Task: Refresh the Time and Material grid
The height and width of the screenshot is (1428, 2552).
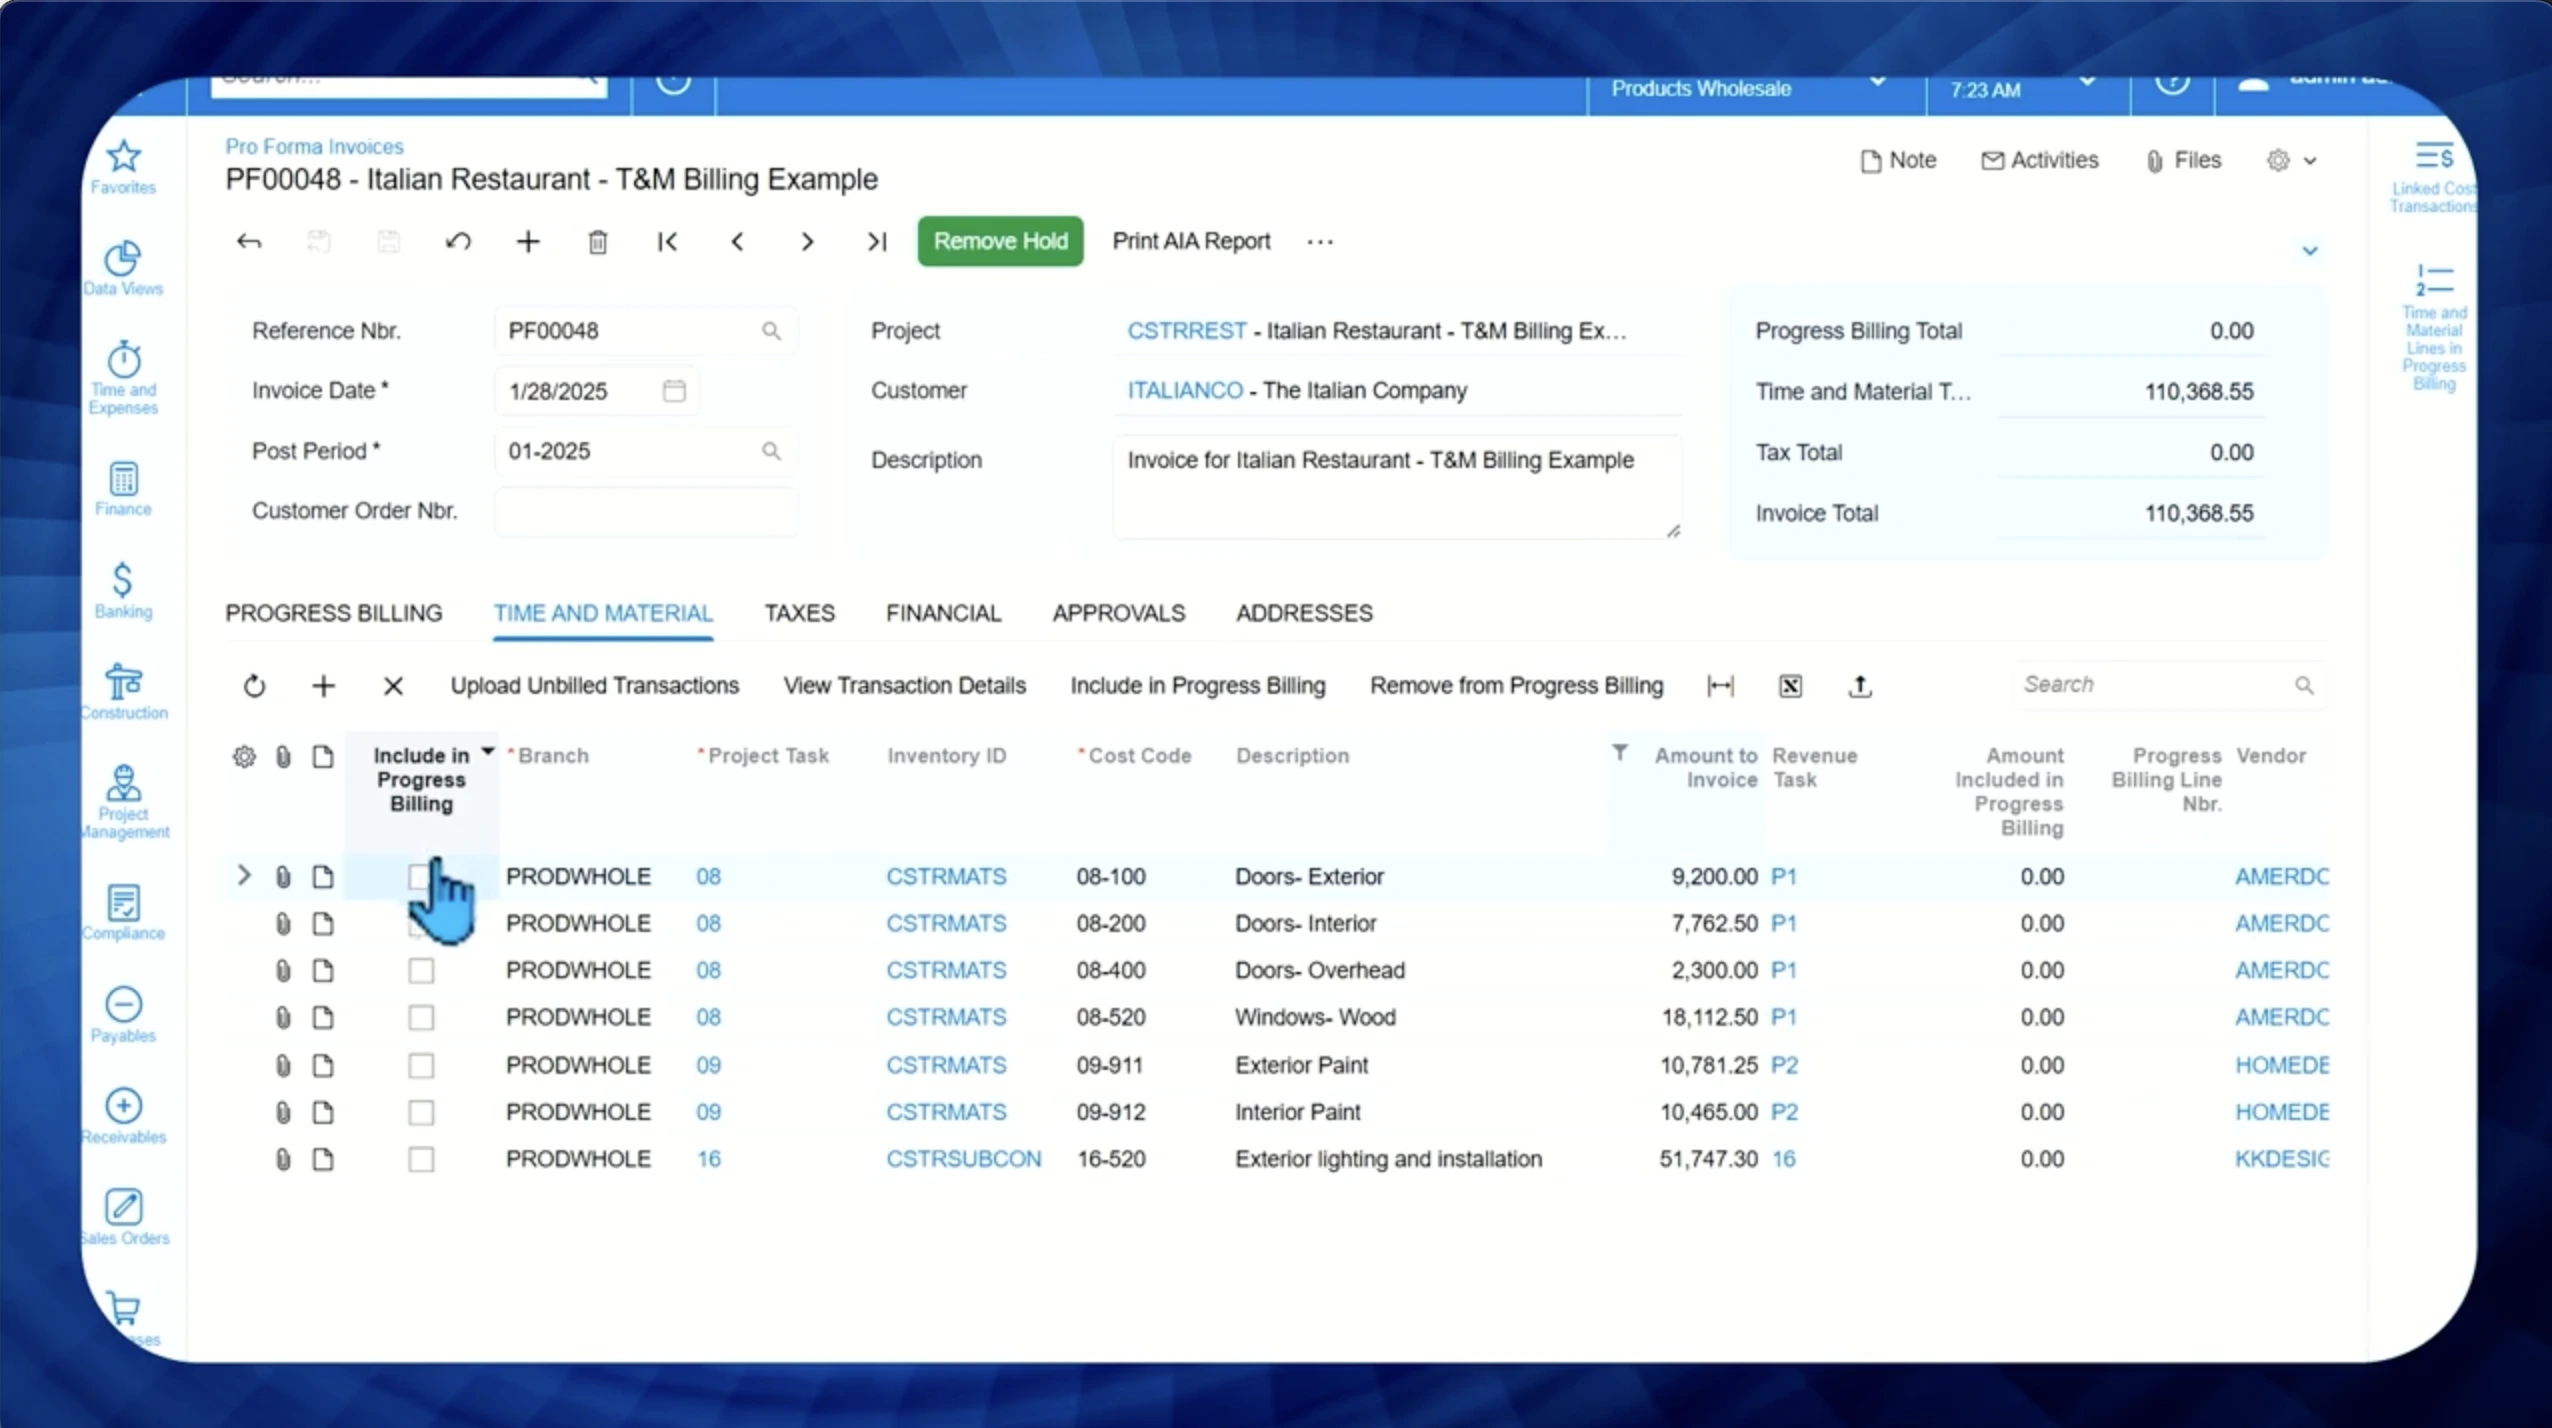Action: point(254,686)
